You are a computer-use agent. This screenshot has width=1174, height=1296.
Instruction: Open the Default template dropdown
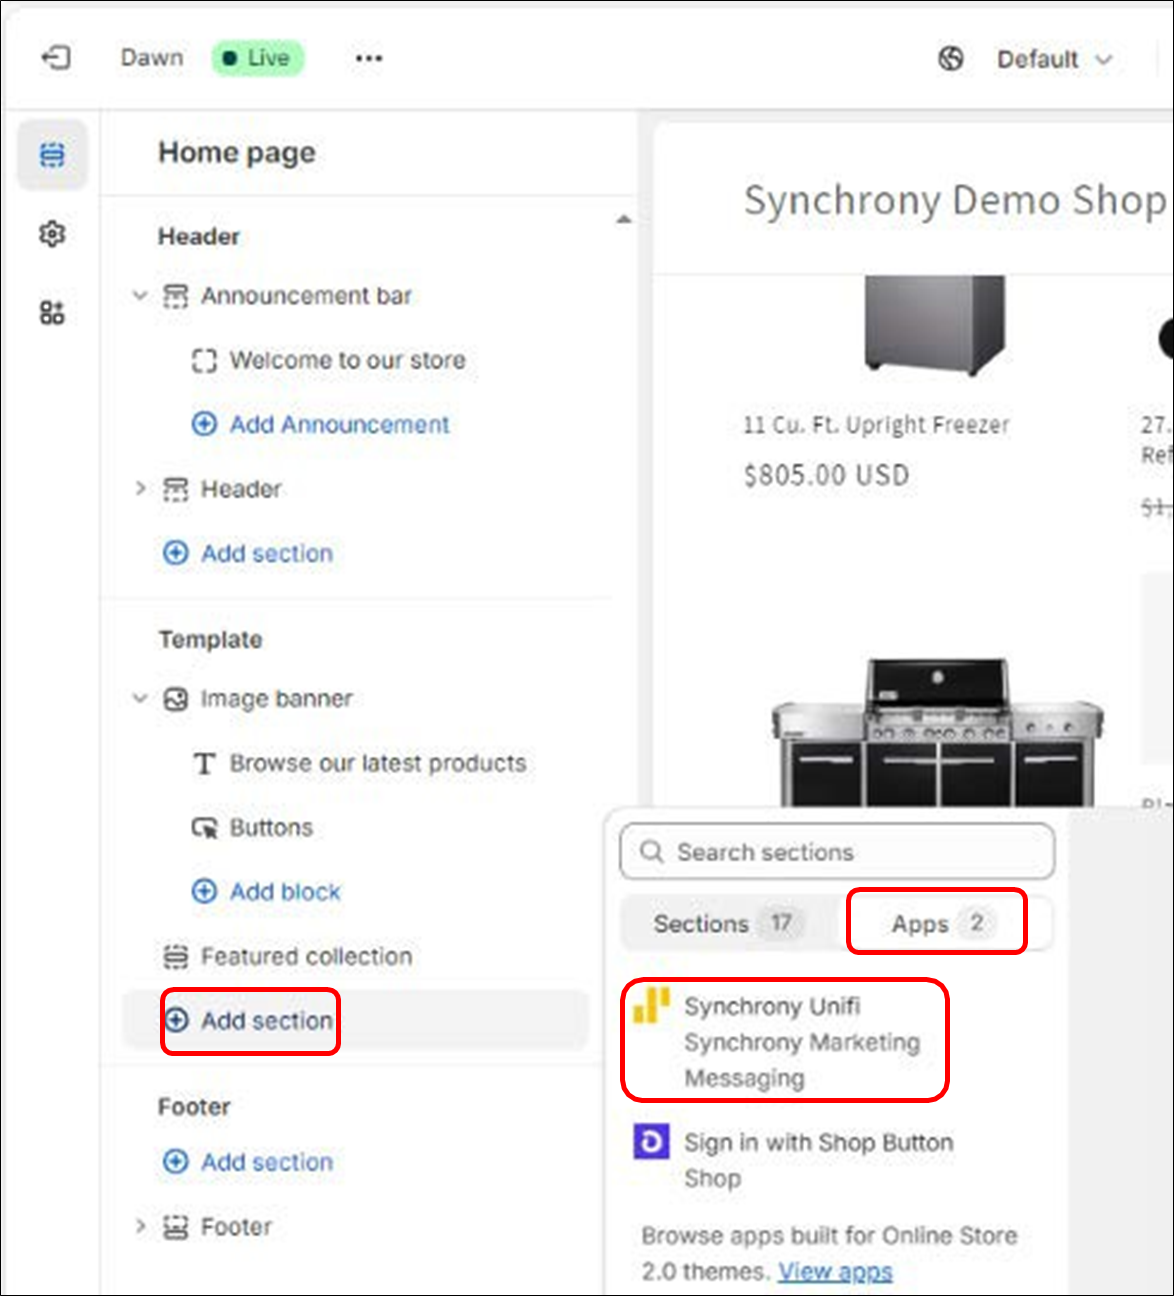click(x=1054, y=59)
